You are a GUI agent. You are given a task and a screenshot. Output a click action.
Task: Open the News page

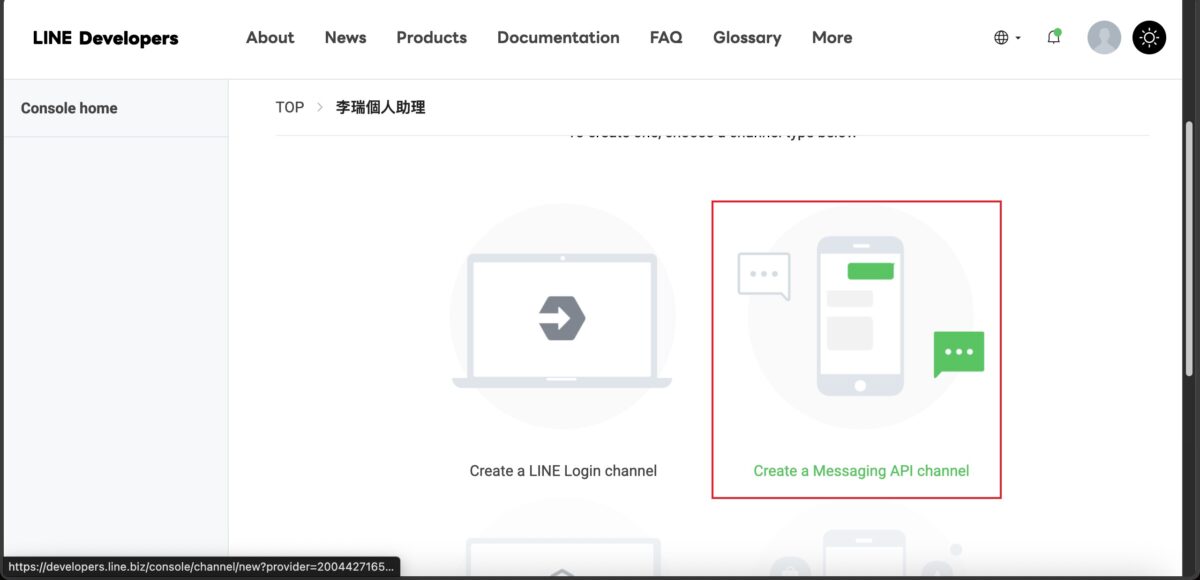coord(345,37)
